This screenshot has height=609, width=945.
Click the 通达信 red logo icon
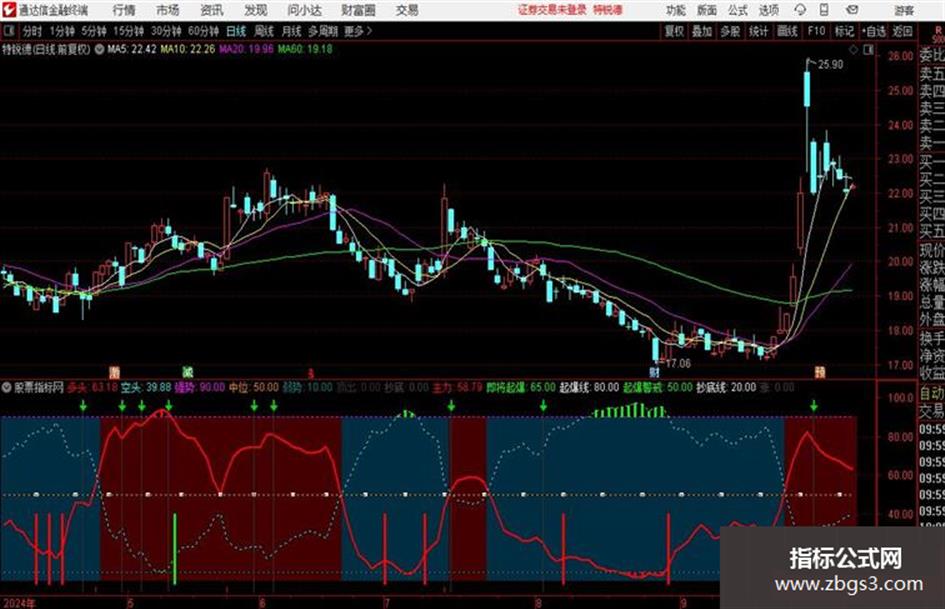coord(9,10)
